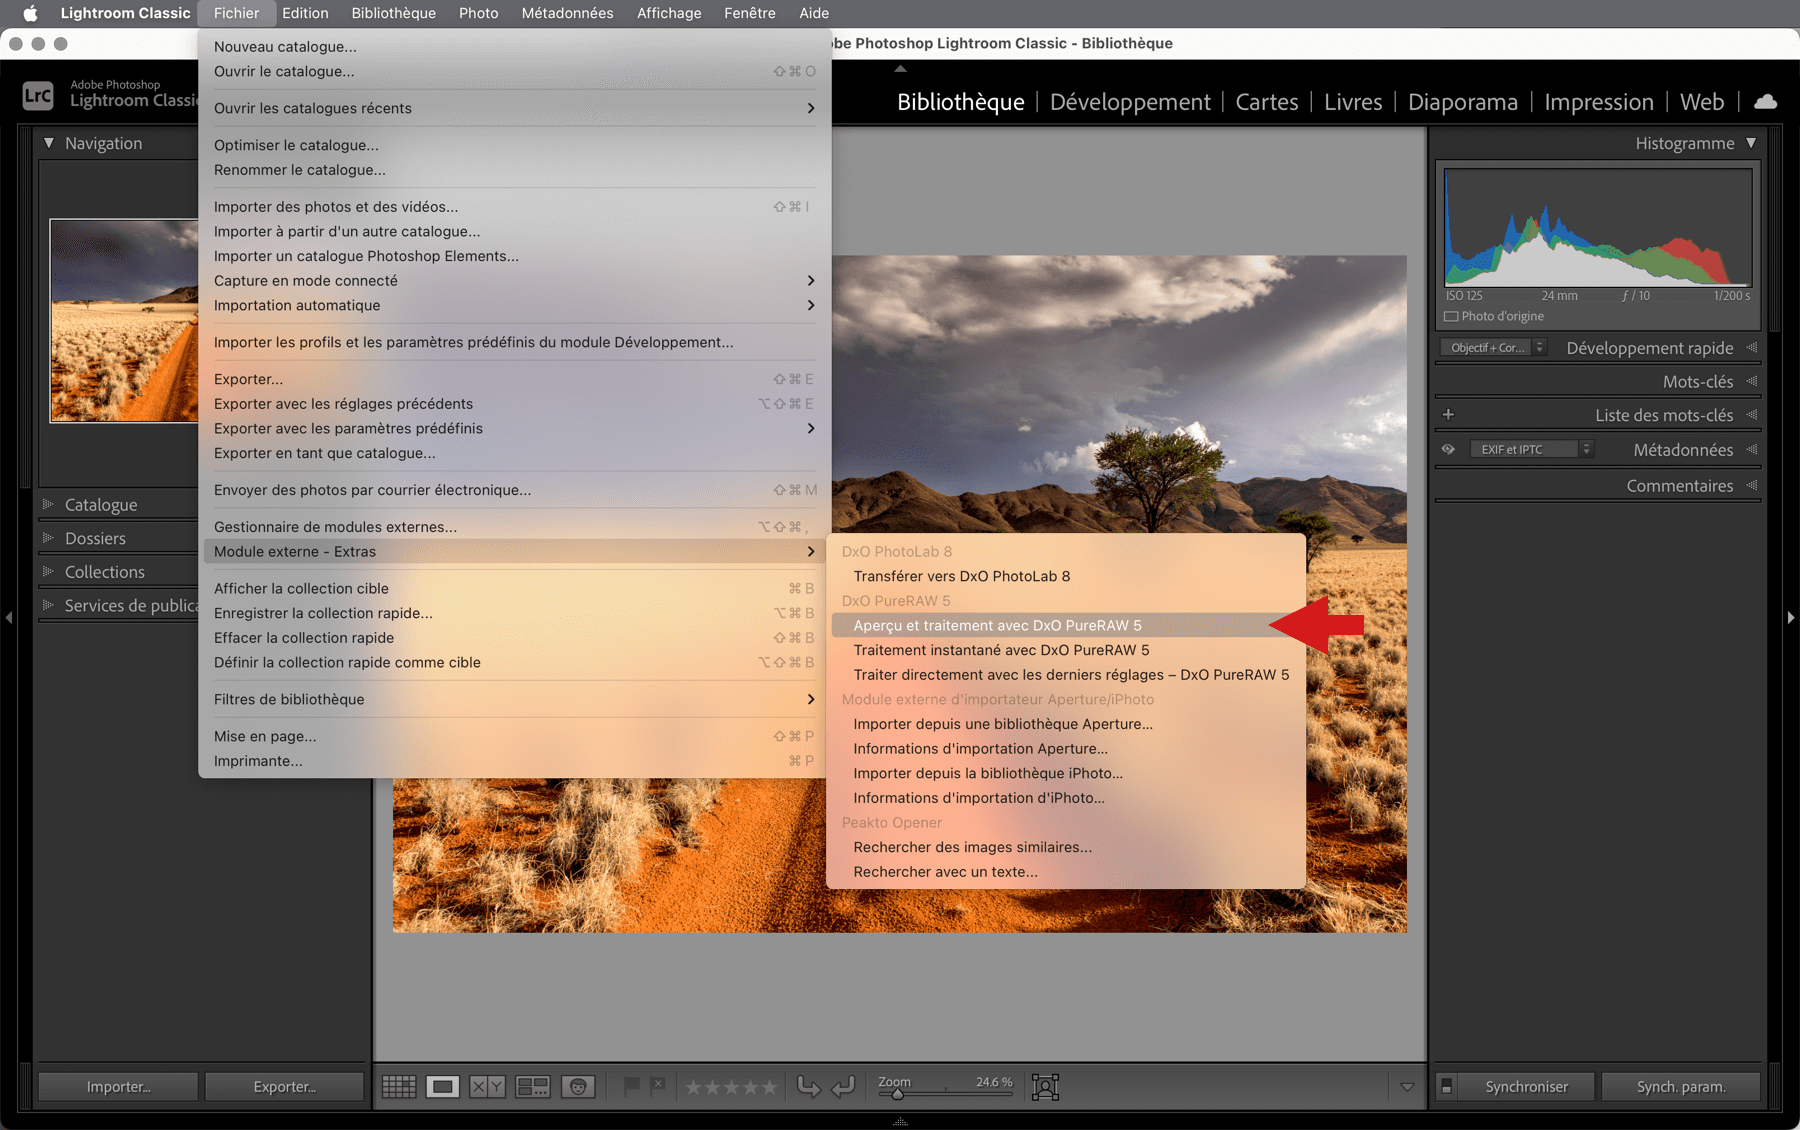The width and height of the screenshot is (1800, 1130).
Task: Choose Rechercher des images similaires...
Action: 1067,847
